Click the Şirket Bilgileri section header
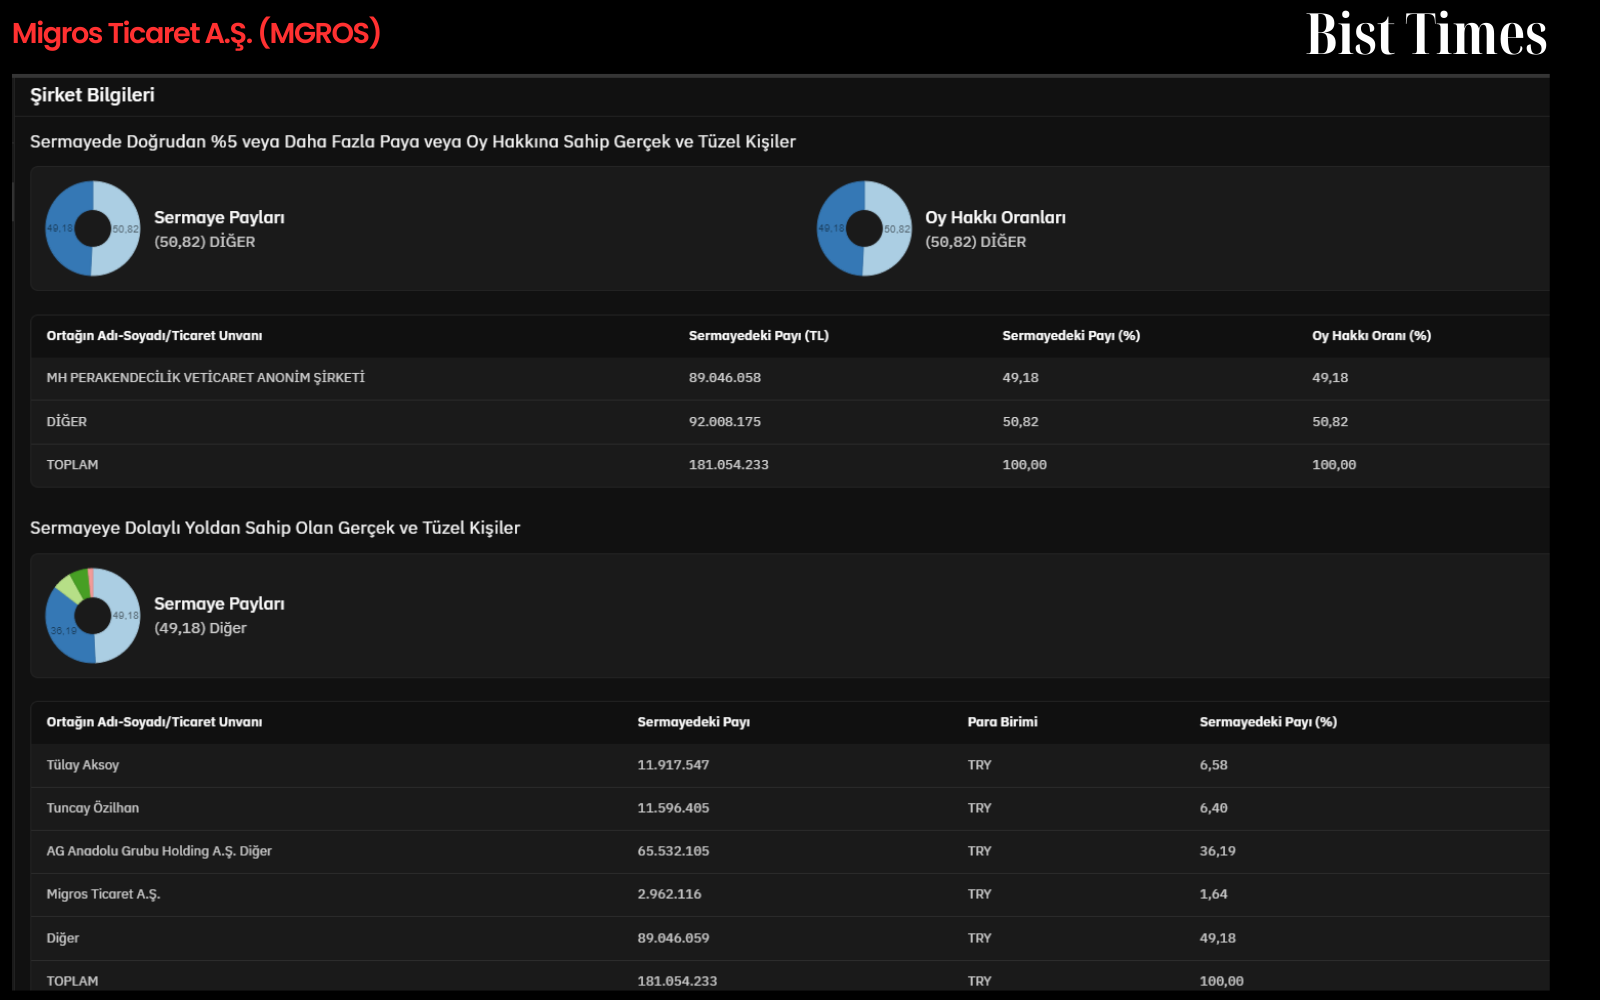The height and width of the screenshot is (1000, 1600). [92, 95]
